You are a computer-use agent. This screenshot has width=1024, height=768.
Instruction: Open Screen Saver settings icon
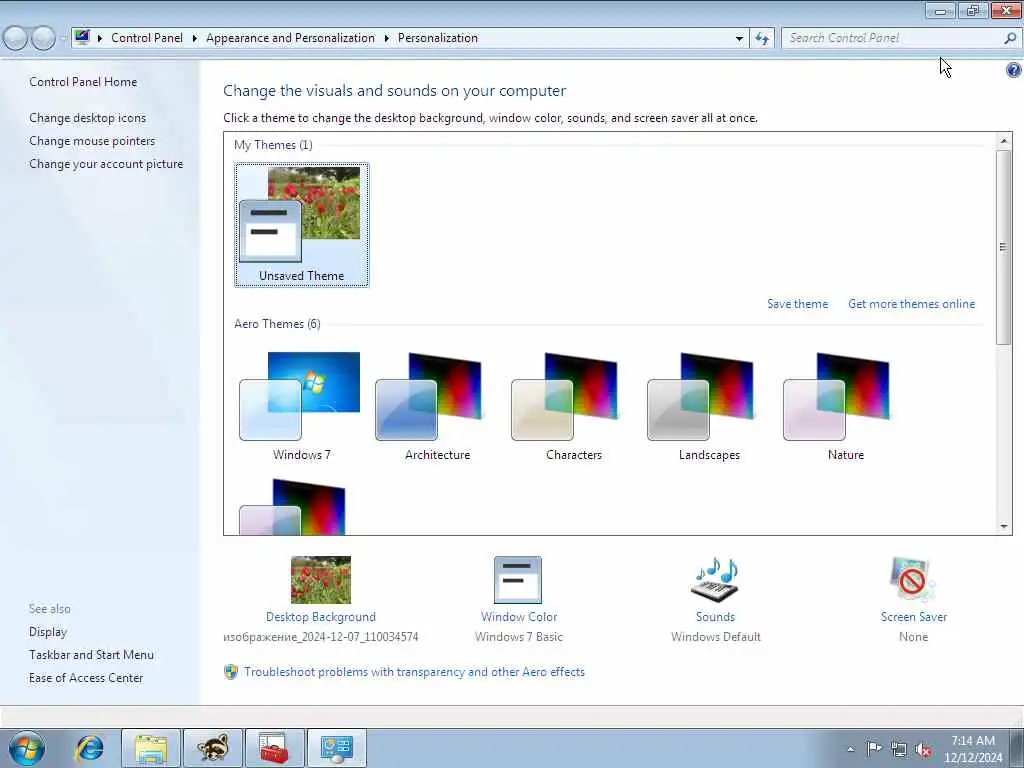tap(913, 579)
